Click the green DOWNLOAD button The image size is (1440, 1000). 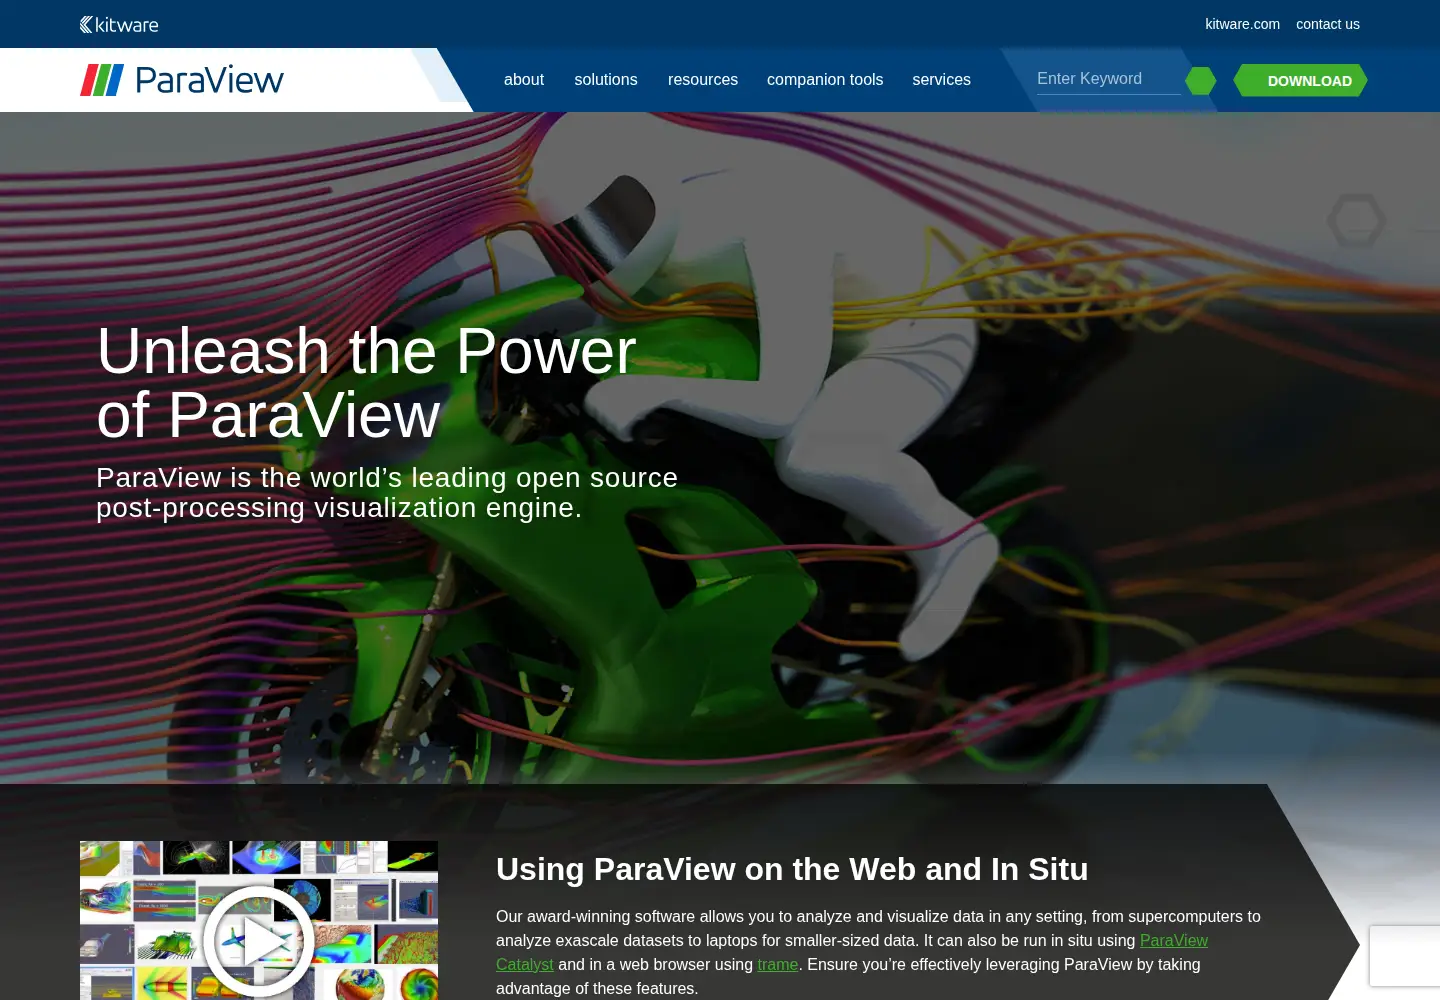[1300, 81]
